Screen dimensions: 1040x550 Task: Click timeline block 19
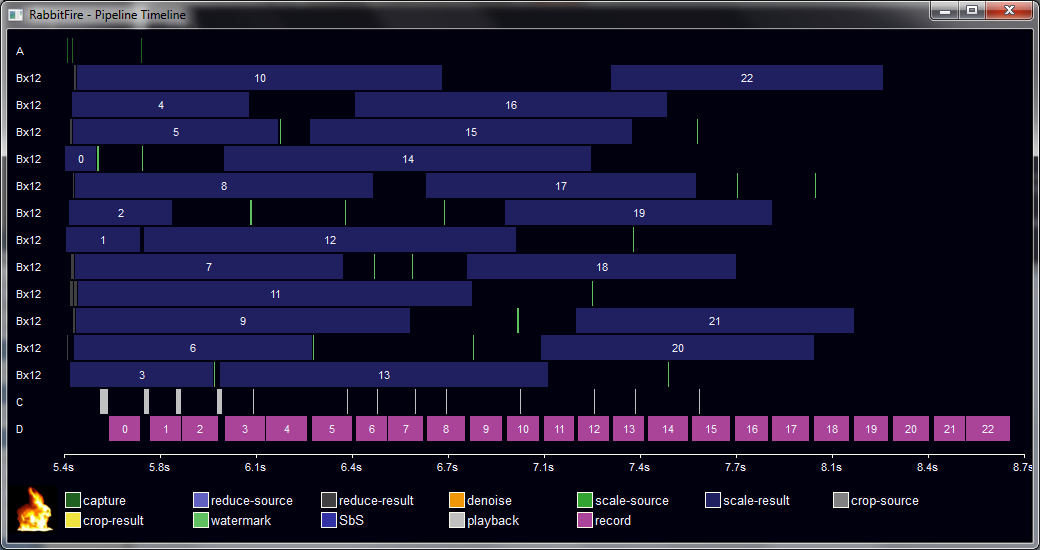(x=638, y=213)
